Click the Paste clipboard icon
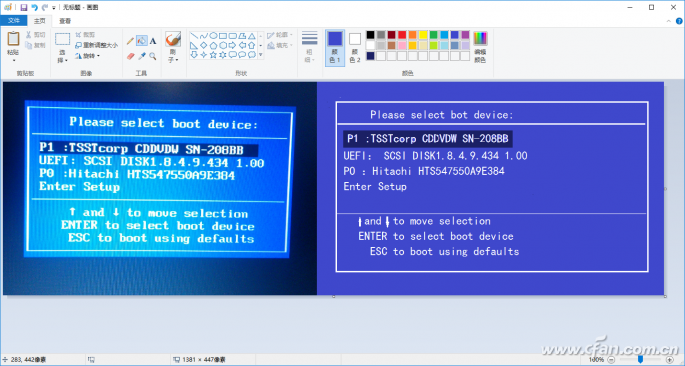This screenshot has height=366, width=685. click(x=13, y=38)
